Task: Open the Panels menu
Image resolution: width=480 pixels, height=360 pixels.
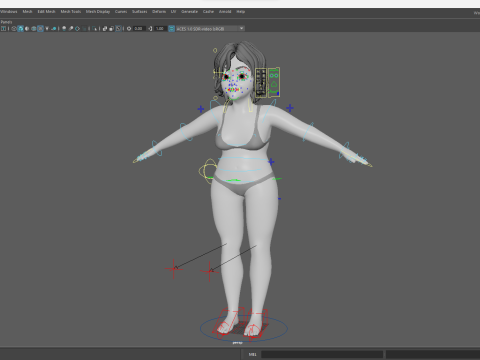Action: 6,22
